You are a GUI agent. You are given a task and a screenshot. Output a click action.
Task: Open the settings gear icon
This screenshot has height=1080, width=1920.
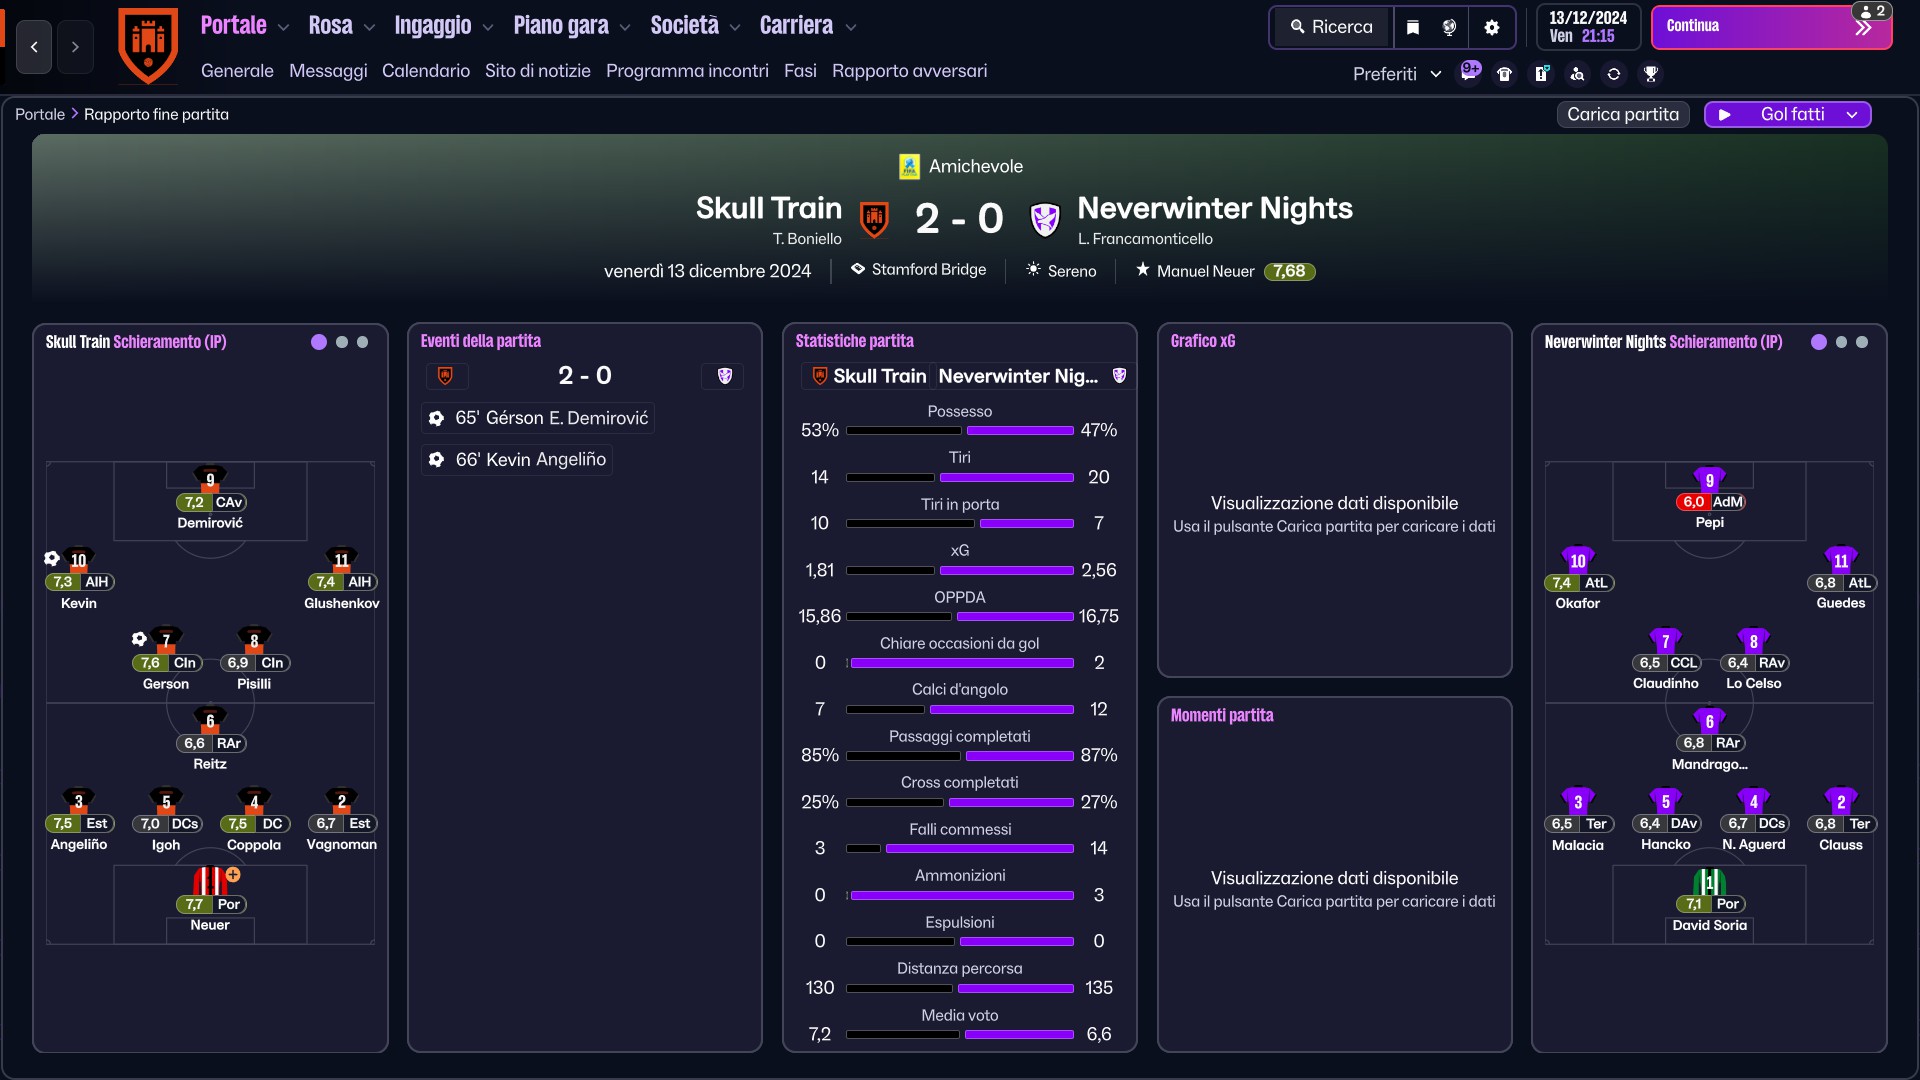[1492, 27]
